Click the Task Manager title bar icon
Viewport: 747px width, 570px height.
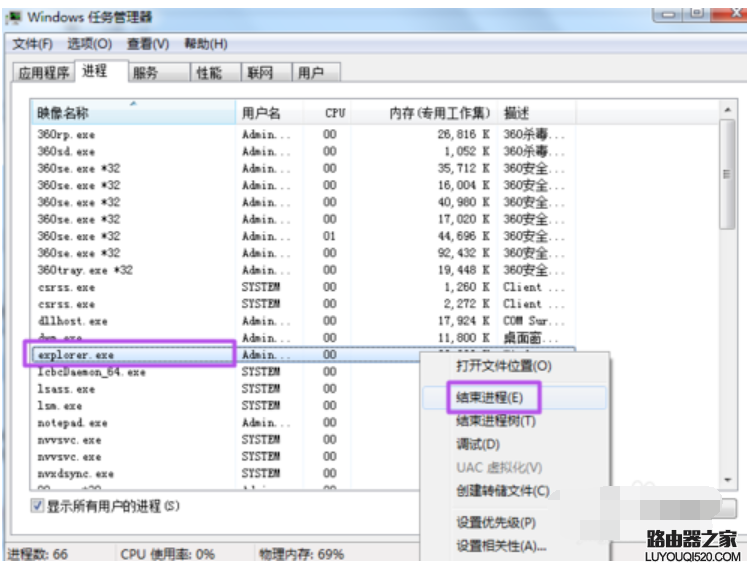coord(15,18)
